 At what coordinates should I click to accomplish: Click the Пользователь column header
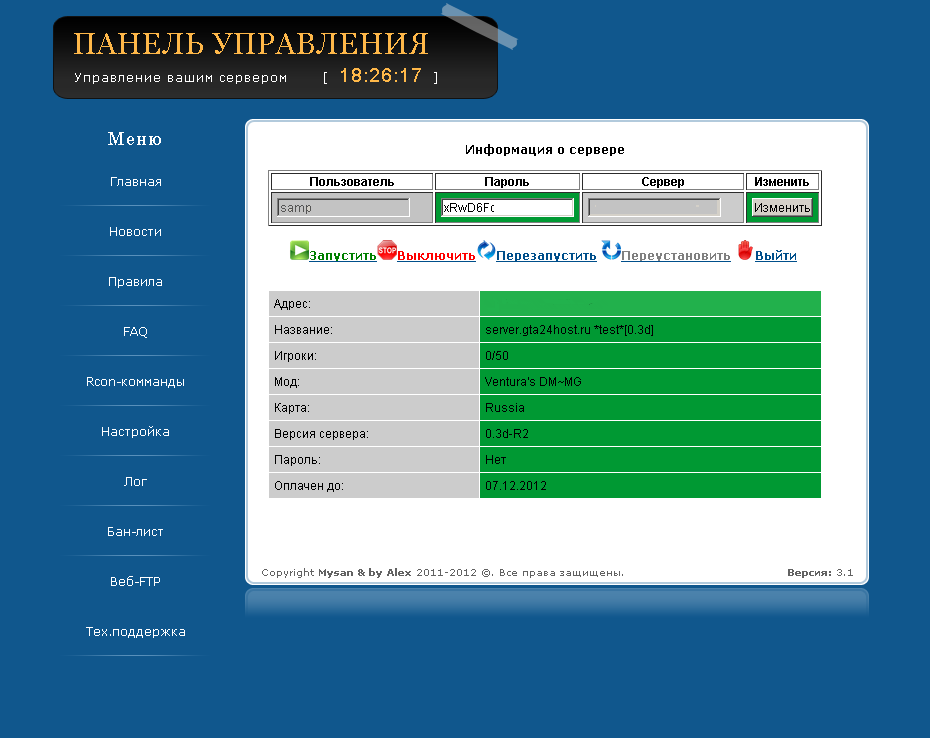[x=352, y=182]
